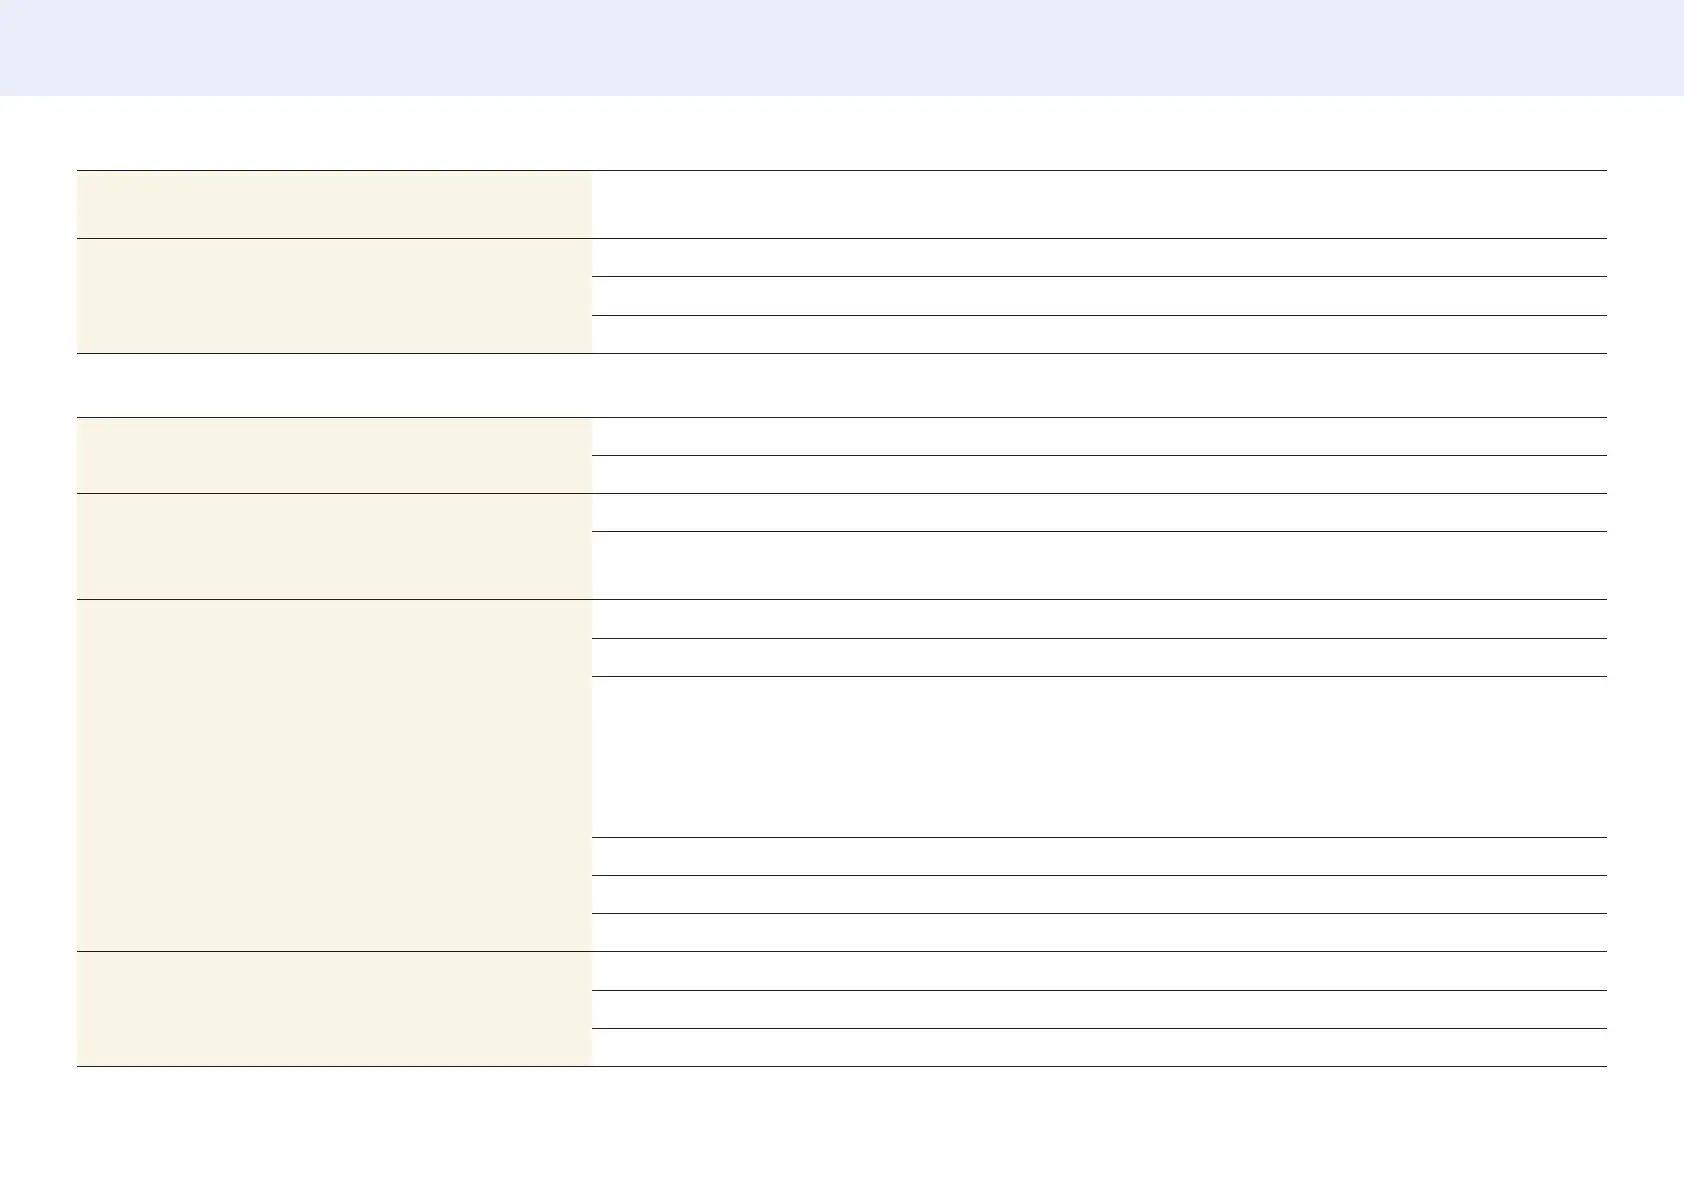Select first white row beside second beige cell
1684x1191 pixels.
pyautogui.click(x=1099, y=257)
